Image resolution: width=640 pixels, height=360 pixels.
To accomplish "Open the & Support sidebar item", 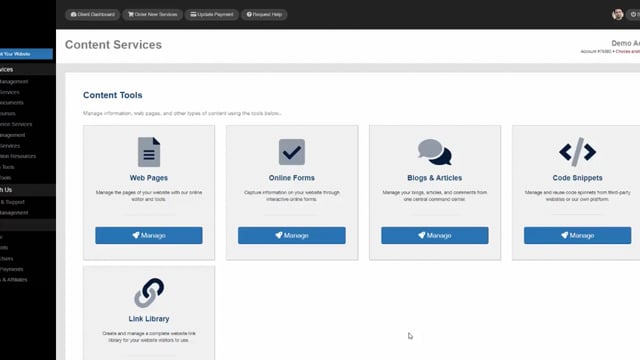I will (x=12, y=202).
